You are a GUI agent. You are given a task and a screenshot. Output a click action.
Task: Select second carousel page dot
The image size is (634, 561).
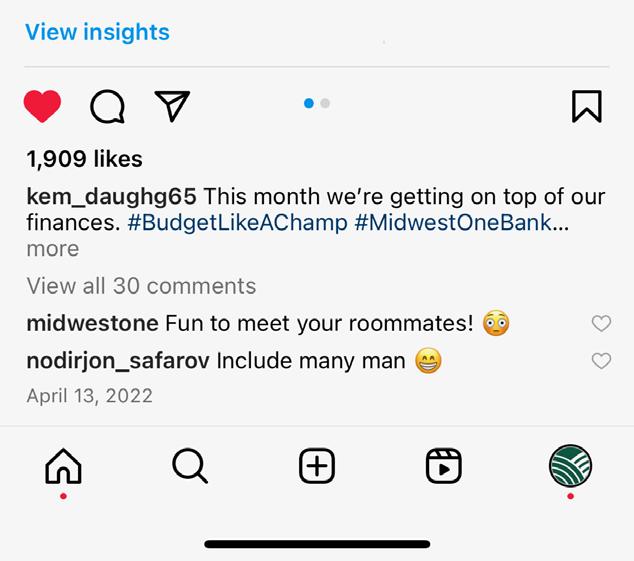coord(325,103)
